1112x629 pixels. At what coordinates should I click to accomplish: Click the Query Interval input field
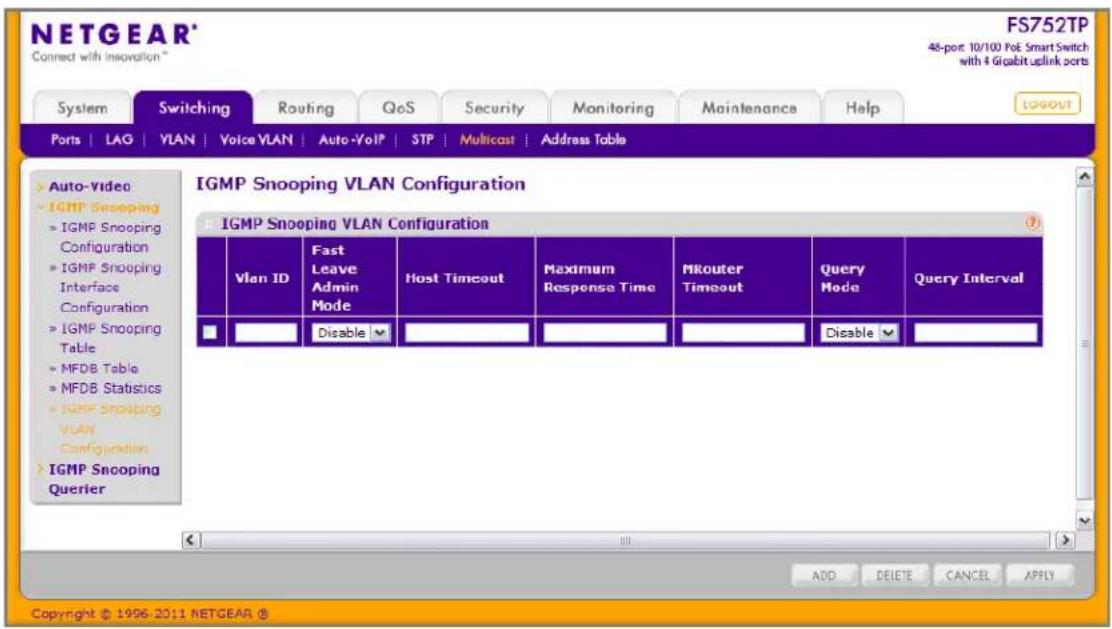click(x=975, y=333)
